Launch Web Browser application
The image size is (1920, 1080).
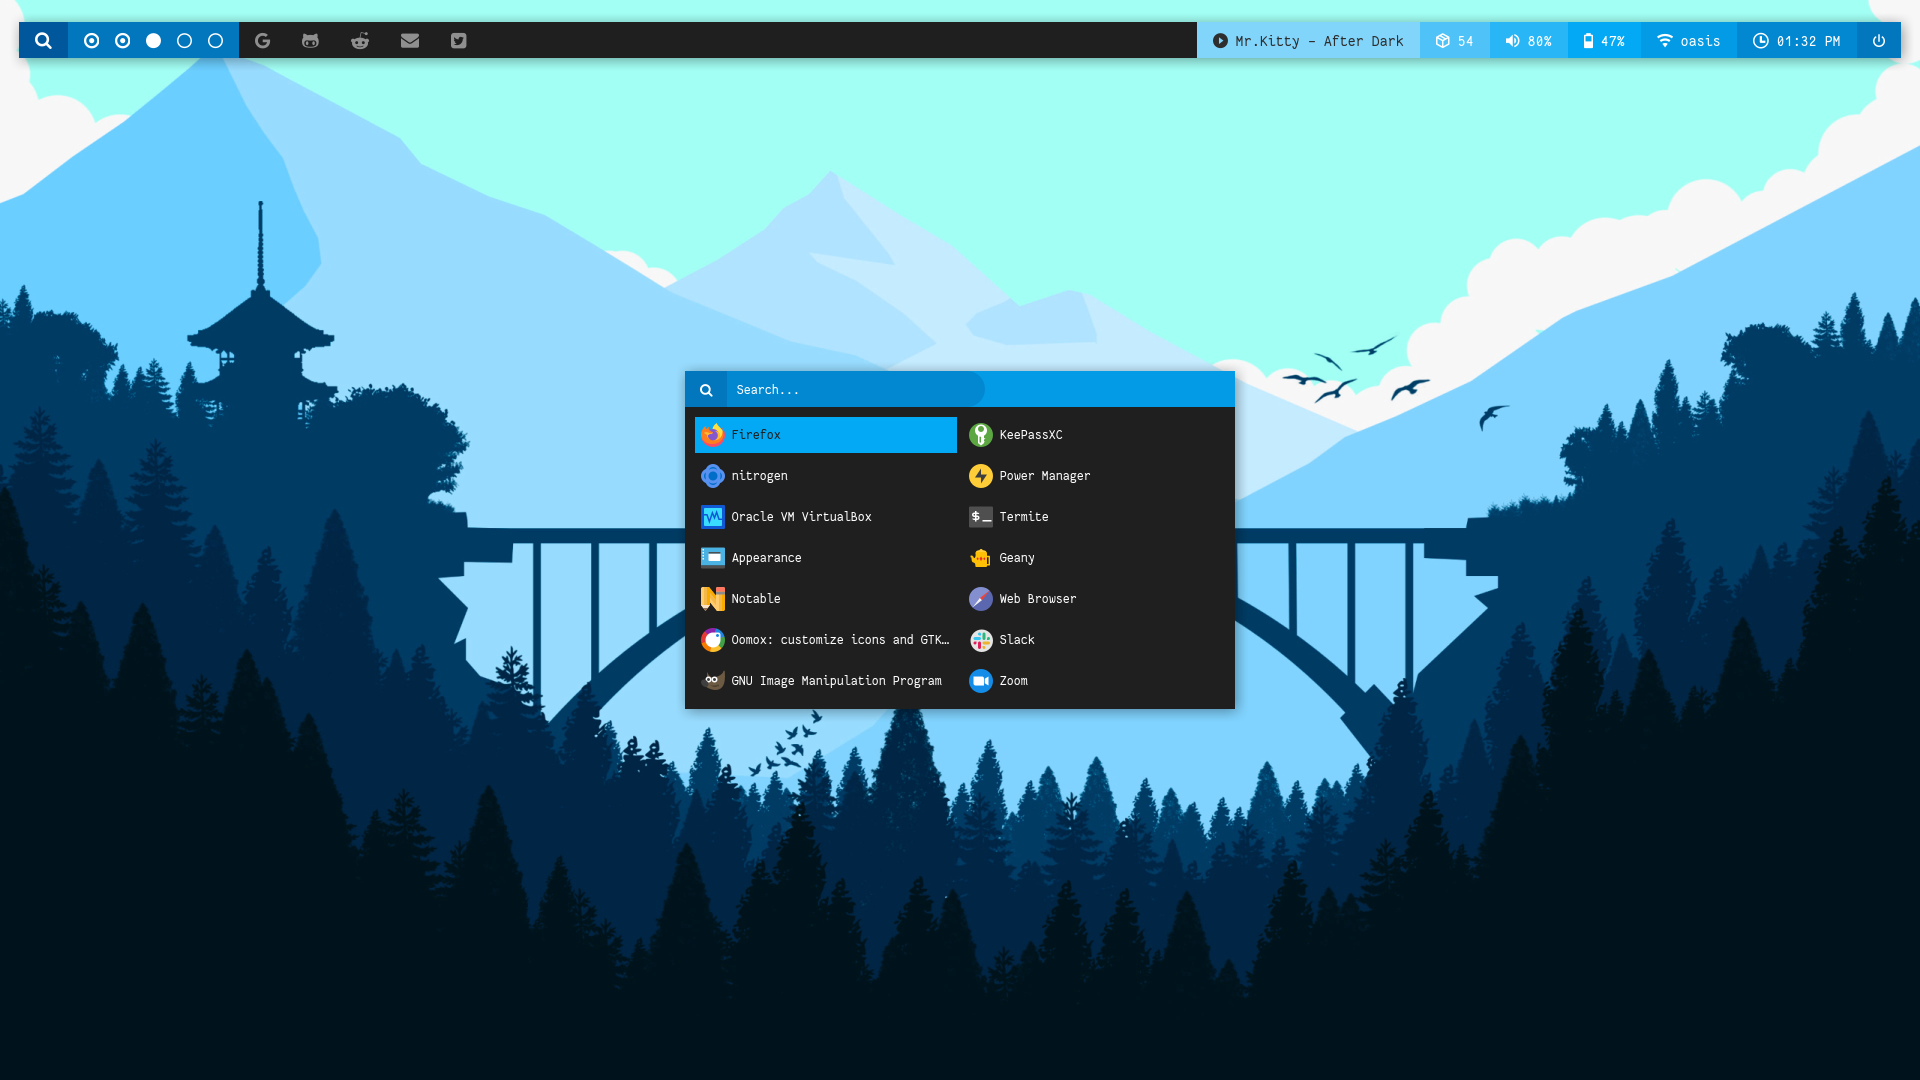(1036, 597)
